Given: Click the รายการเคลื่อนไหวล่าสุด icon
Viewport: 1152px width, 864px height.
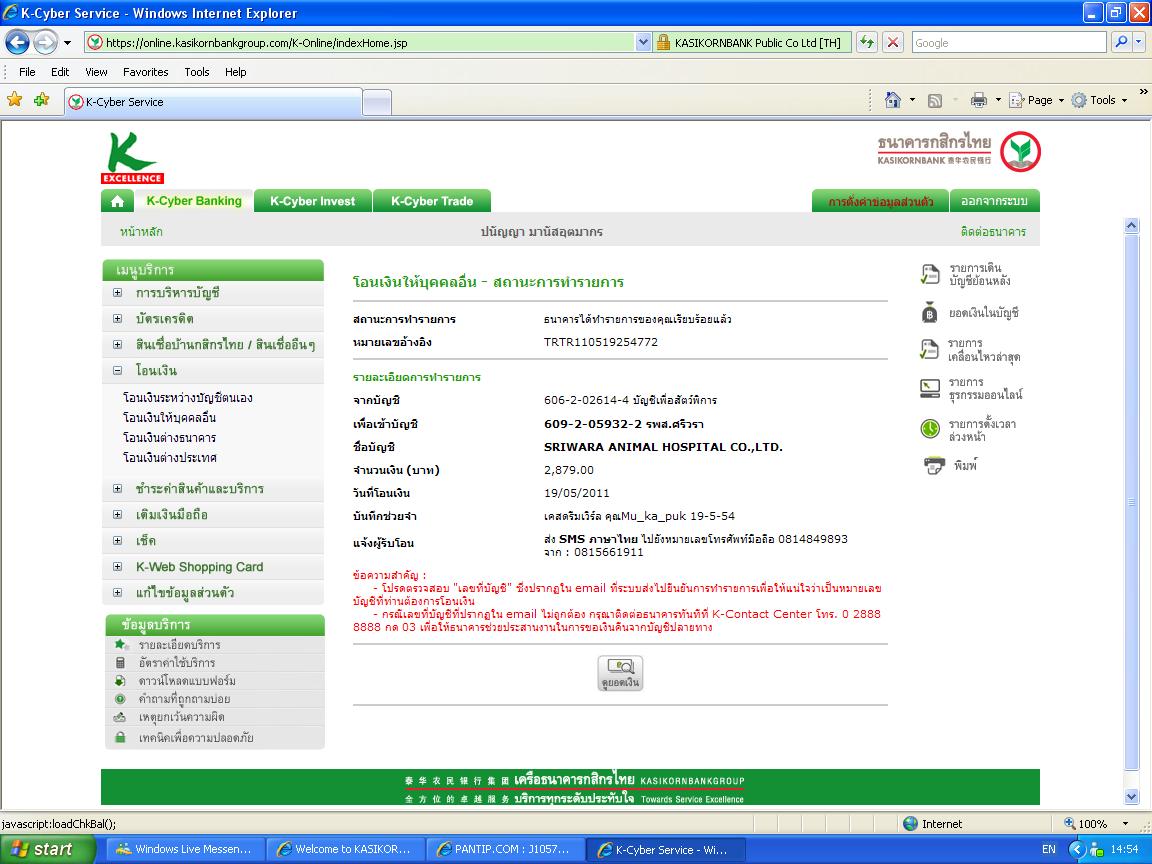Looking at the screenshot, I should 929,350.
